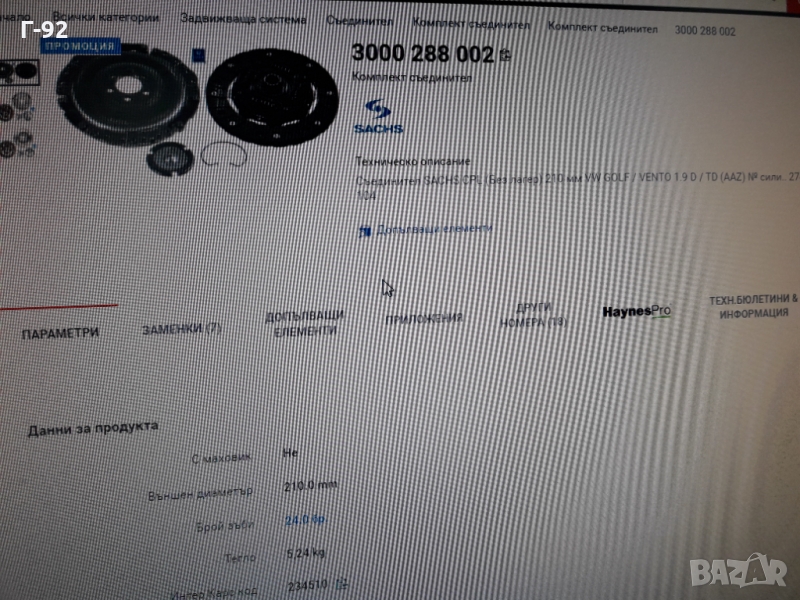
Task: Click the SACHS brand logo
Action: pos(377,116)
